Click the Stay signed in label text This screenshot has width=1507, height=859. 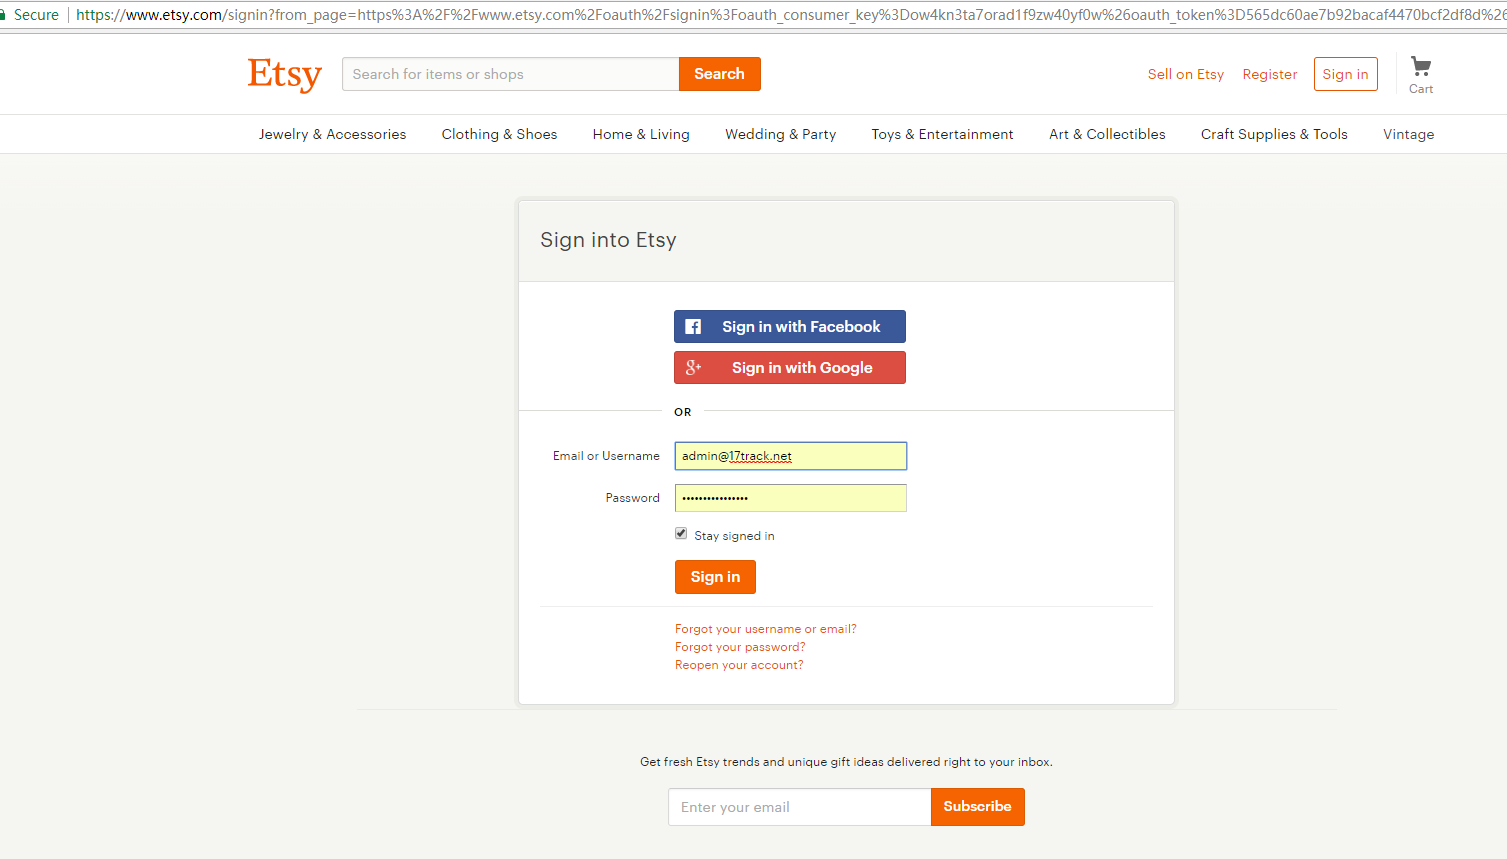click(734, 536)
